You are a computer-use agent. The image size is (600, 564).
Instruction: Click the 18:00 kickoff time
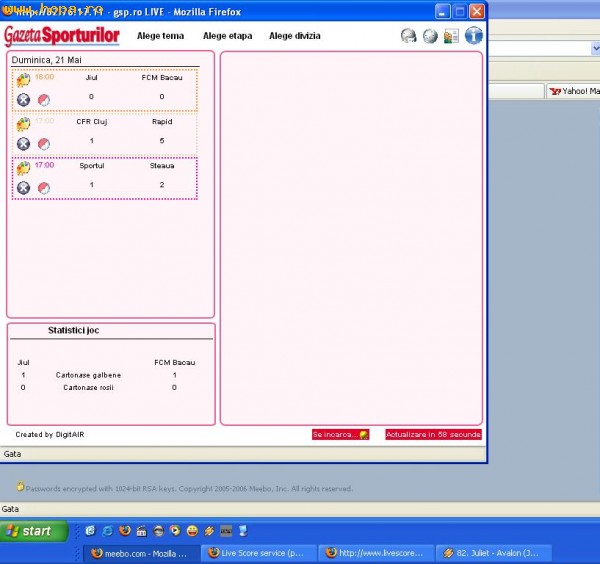[x=44, y=77]
